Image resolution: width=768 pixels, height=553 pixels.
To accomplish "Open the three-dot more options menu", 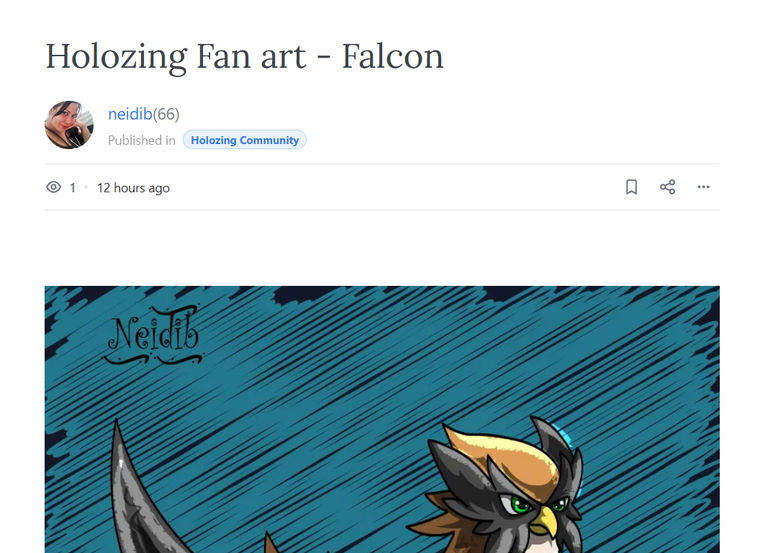I will (x=703, y=187).
